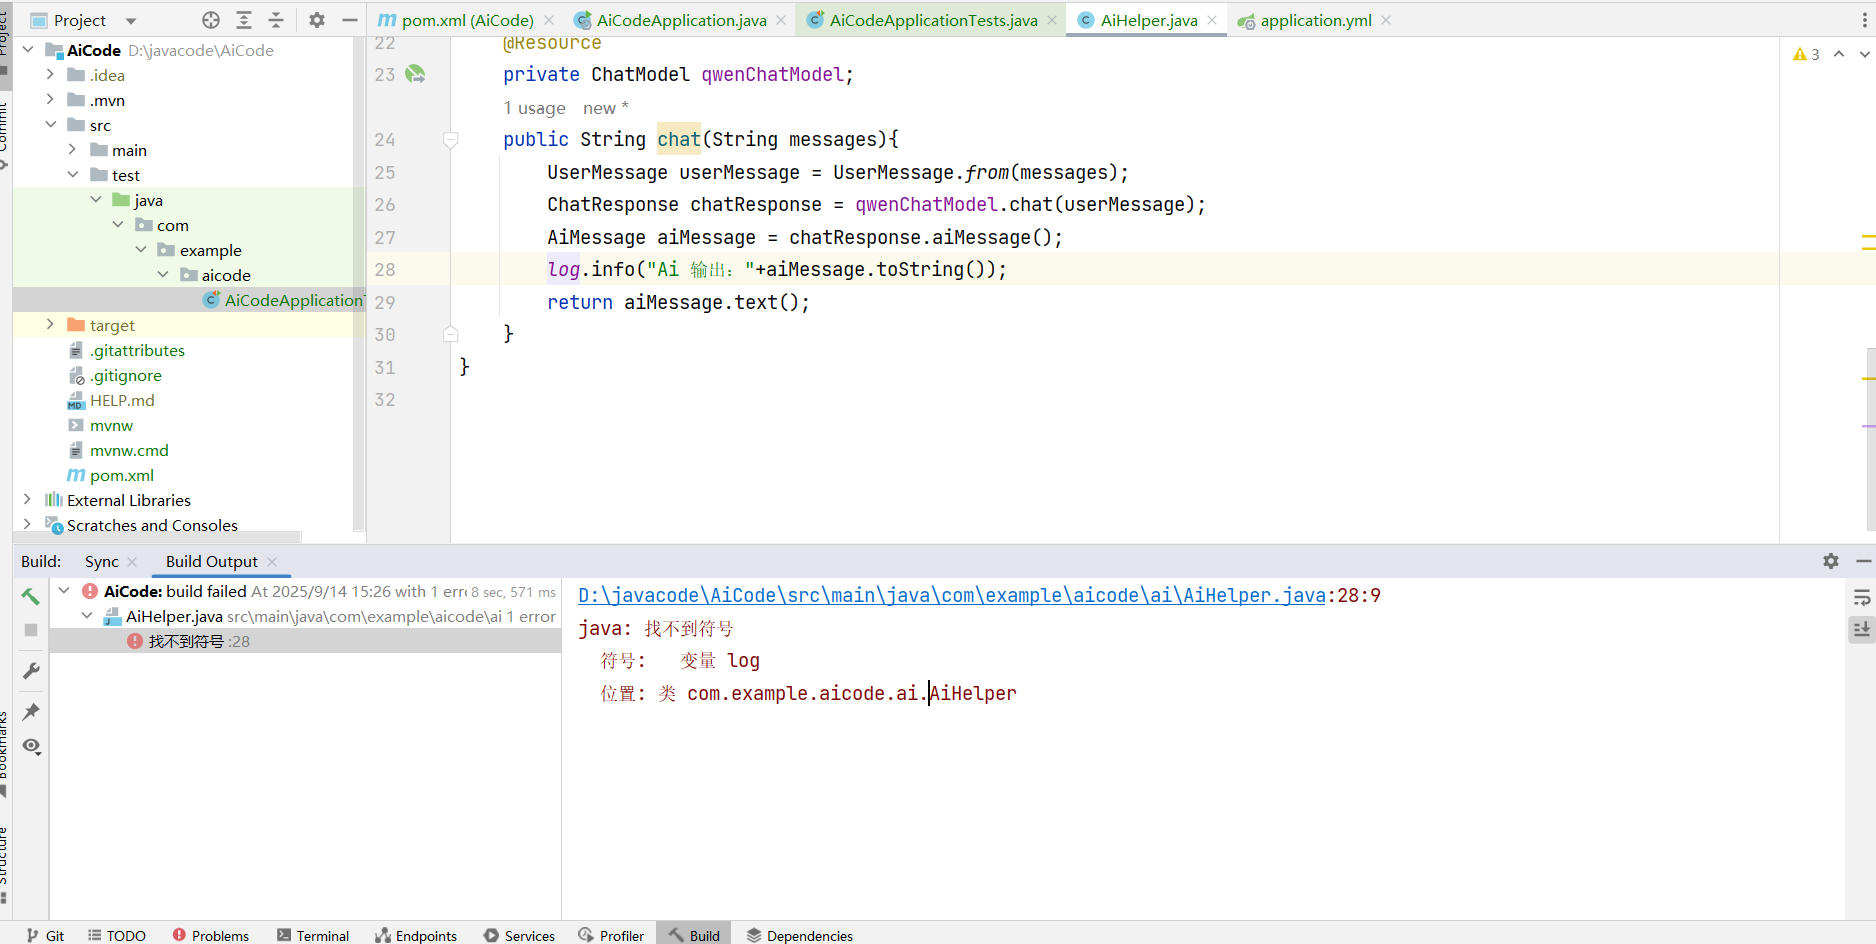
Task: Select opened file with the crosshair icon
Action: [210, 19]
